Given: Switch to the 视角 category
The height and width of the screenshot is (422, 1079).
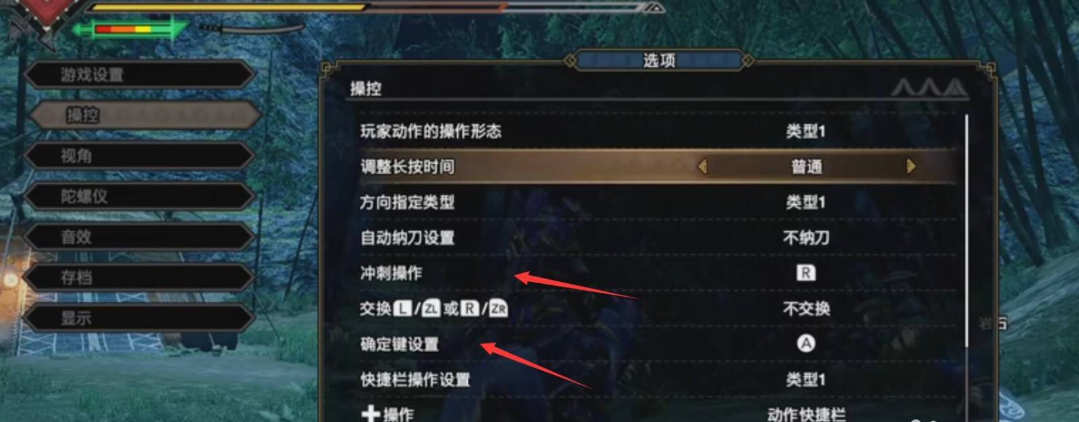Looking at the screenshot, I should (x=140, y=156).
